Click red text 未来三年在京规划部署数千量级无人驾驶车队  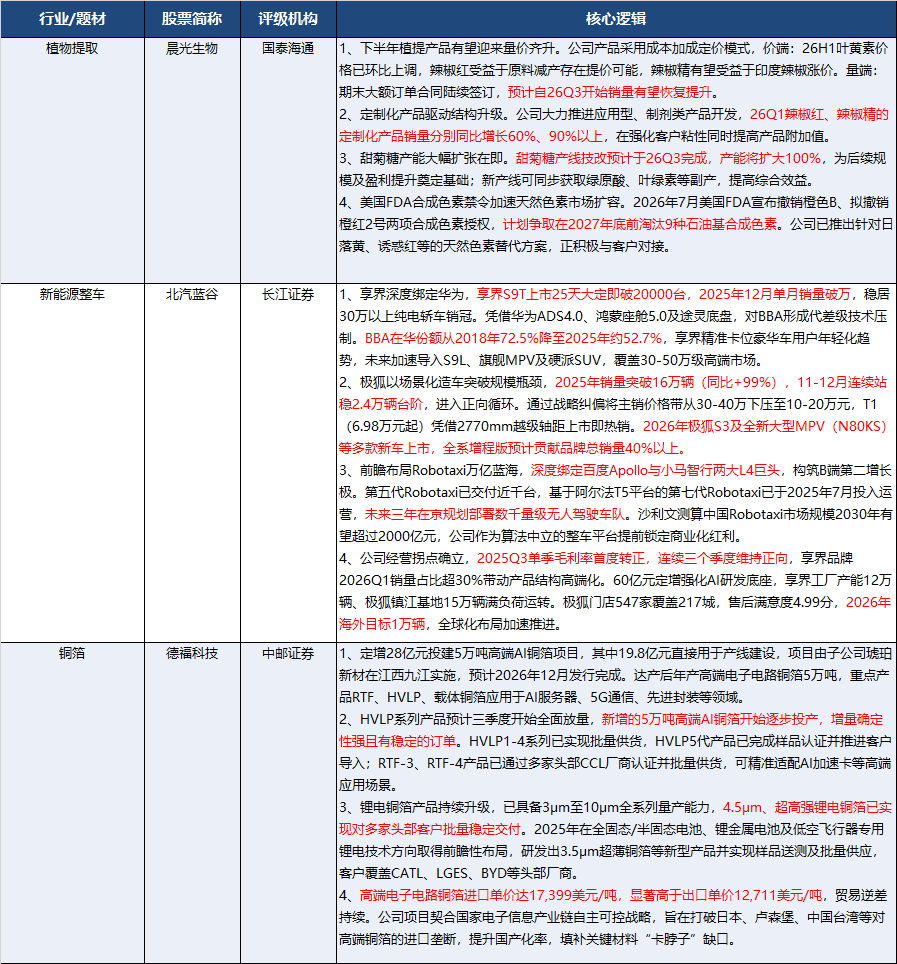[494, 514]
